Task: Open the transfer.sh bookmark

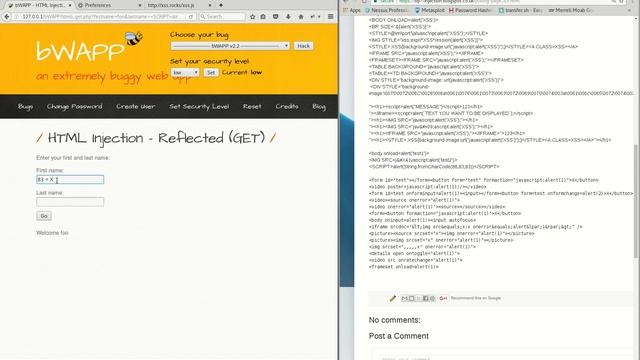Action: click(x=520, y=10)
